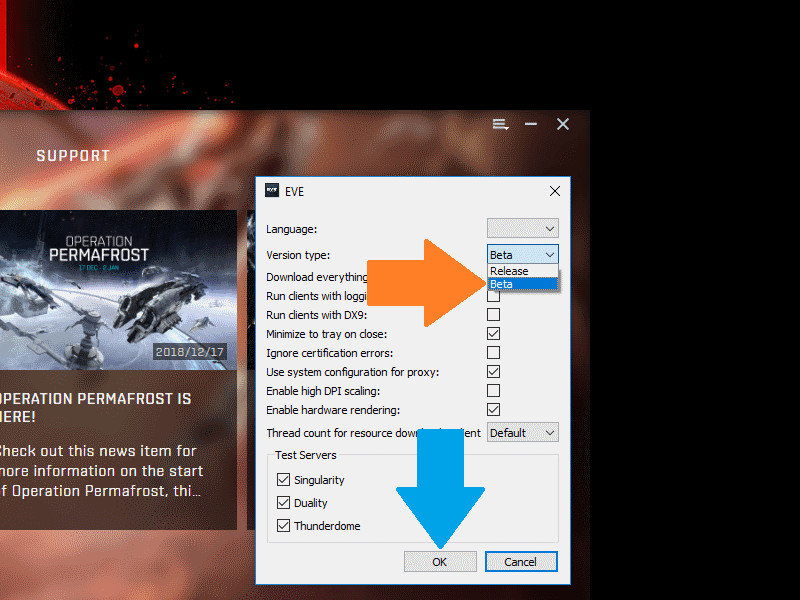Click the EVE logo icon in dialog title
Viewport: 800px width, 600px height.
pyautogui.click(x=272, y=190)
